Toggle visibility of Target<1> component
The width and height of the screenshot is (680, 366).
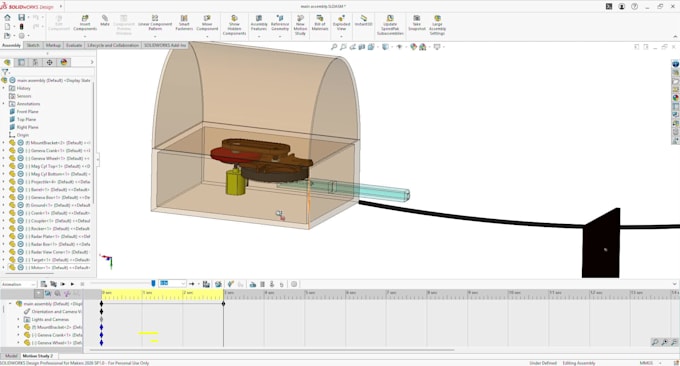20,260
